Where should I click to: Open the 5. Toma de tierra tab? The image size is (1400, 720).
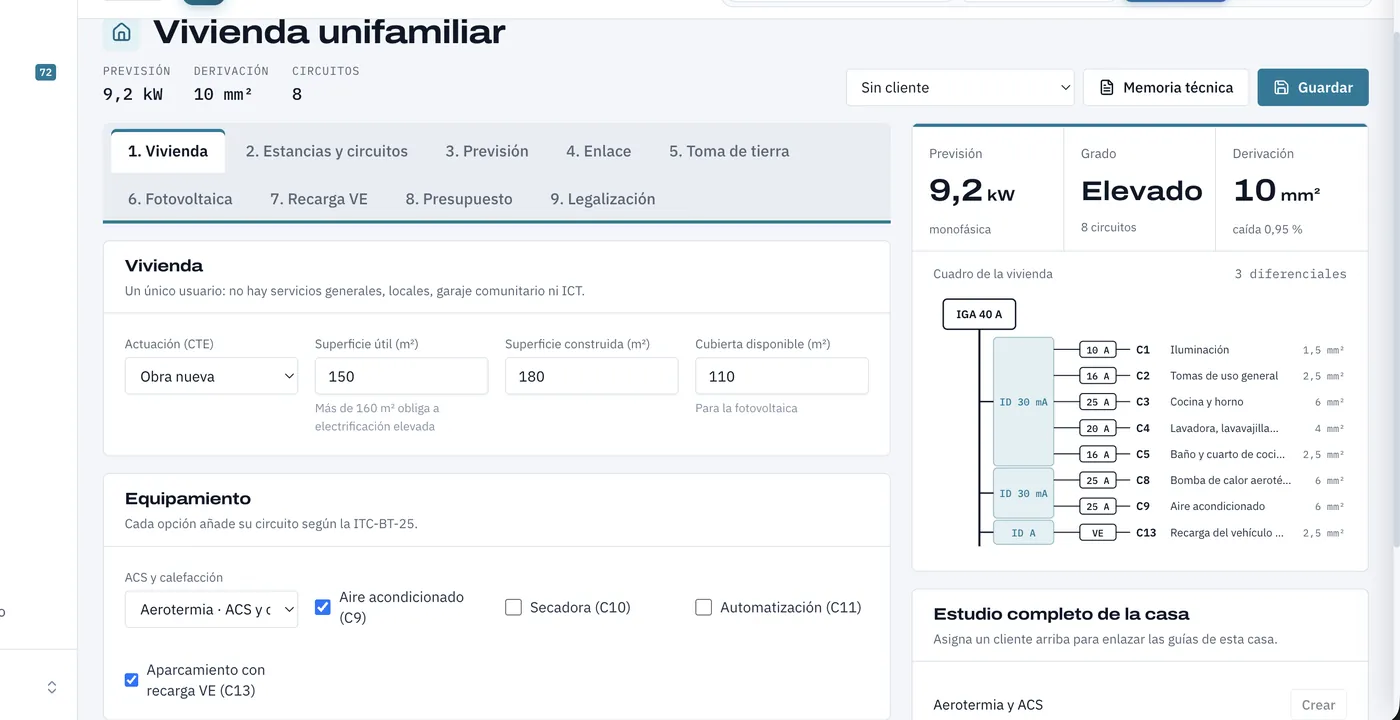coord(729,151)
